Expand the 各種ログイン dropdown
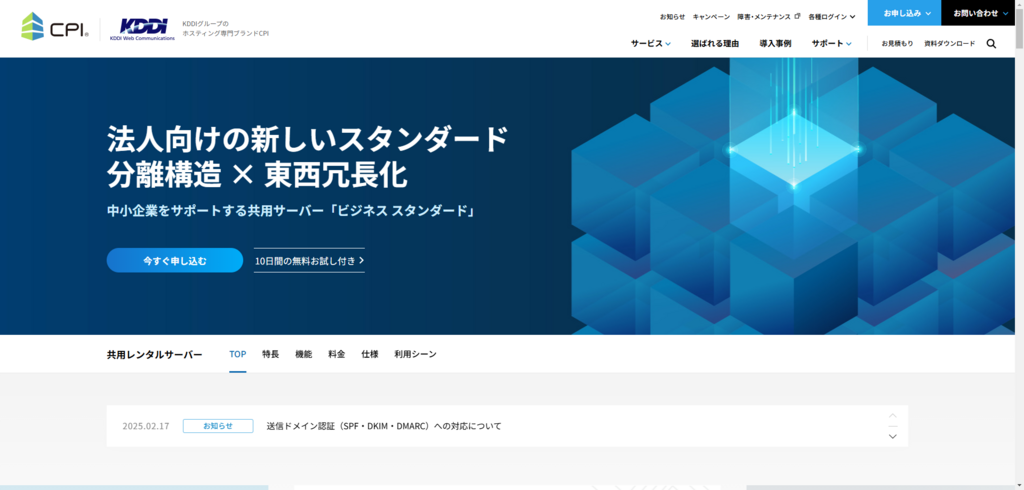This screenshot has width=1024, height=490. [x=831, y=17]
